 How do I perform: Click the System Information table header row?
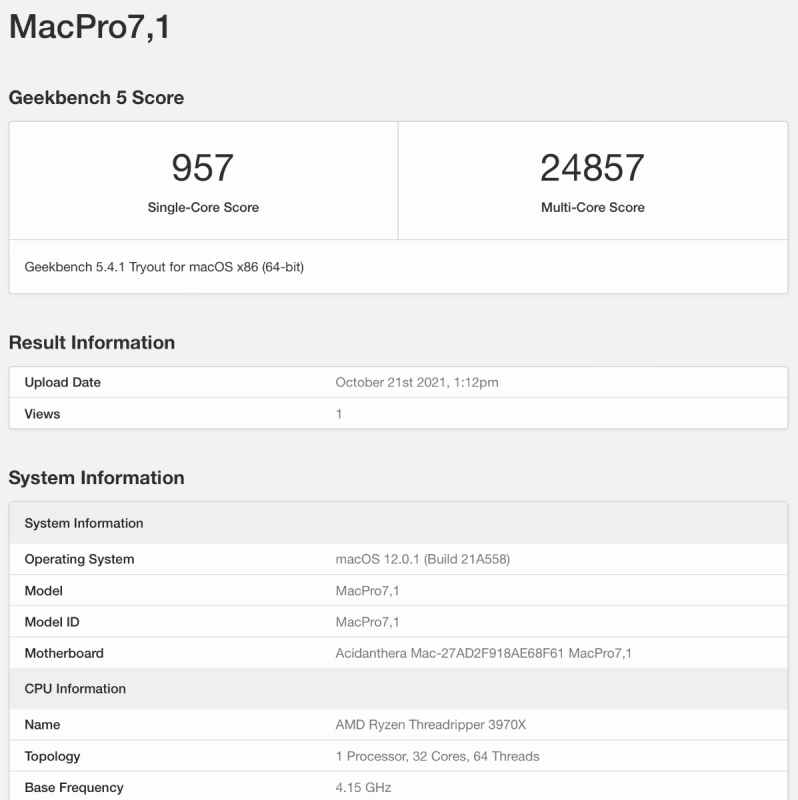pos(398,523)
